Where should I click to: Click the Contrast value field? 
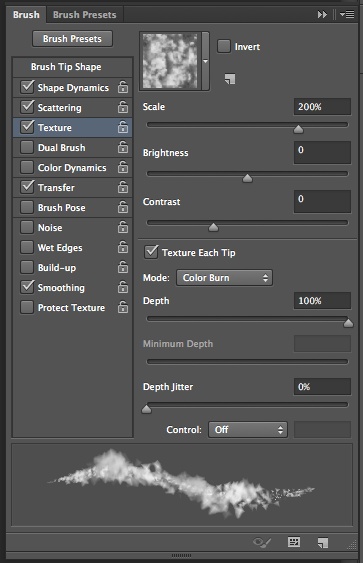coord(322,201)
